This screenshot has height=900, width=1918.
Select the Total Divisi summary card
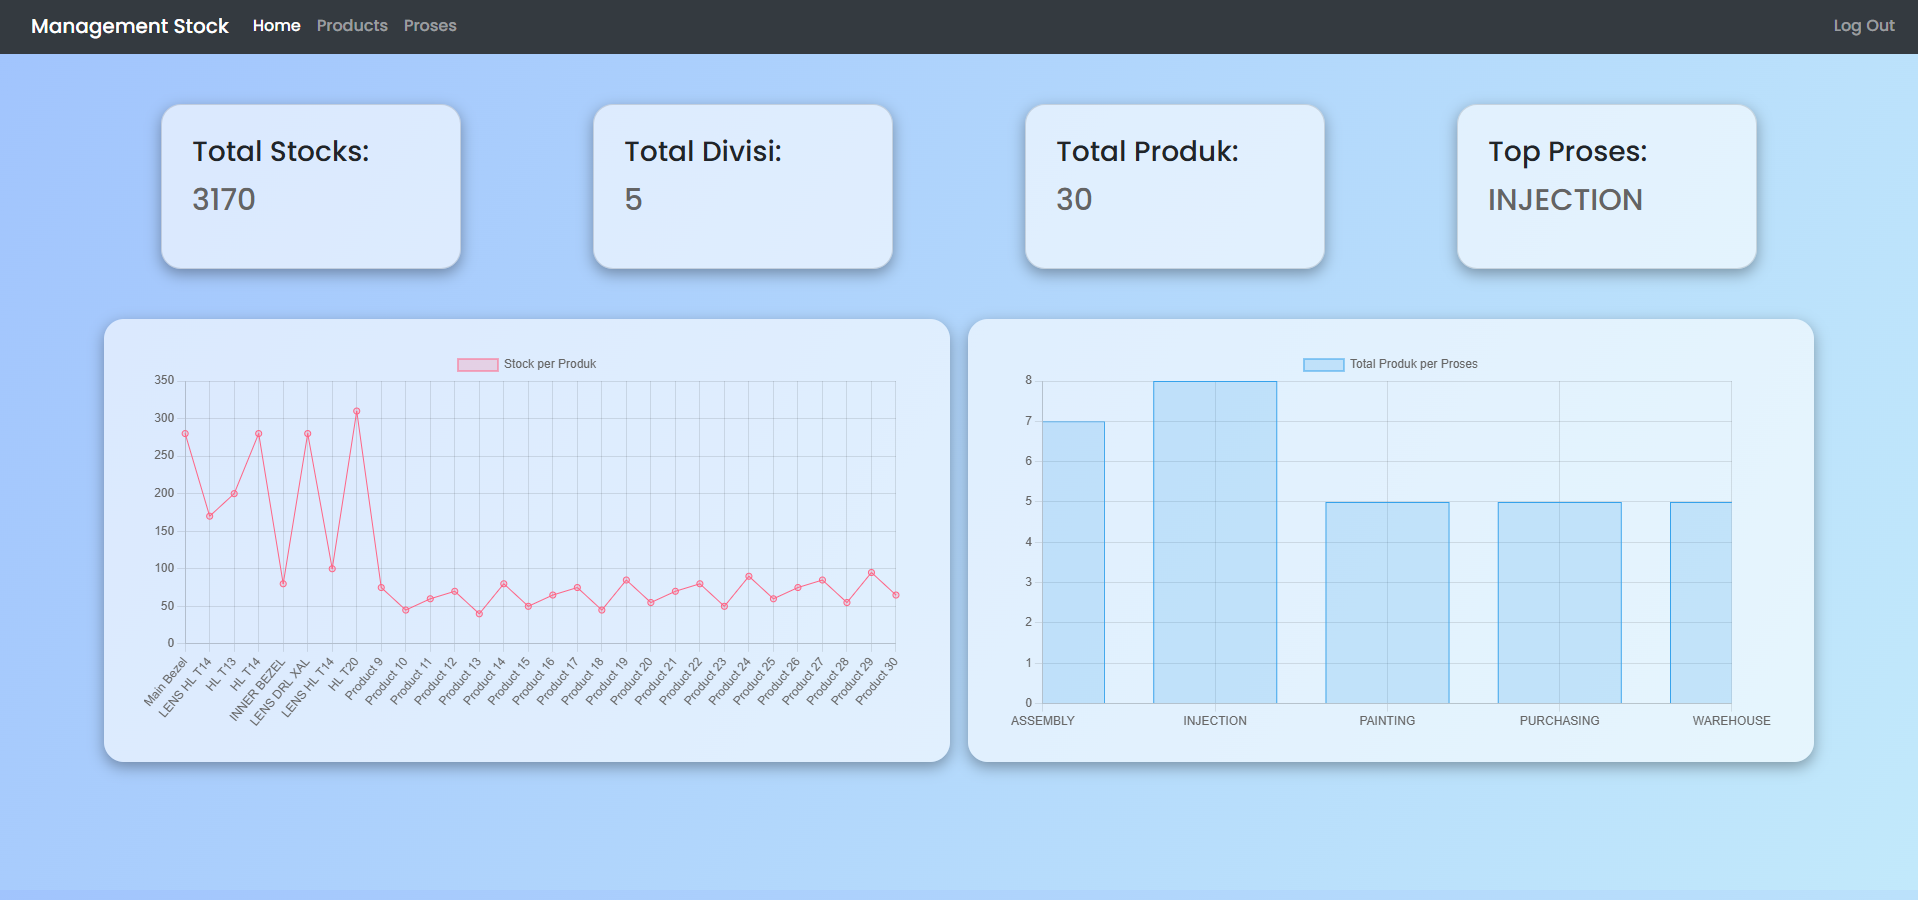[743, 187]
